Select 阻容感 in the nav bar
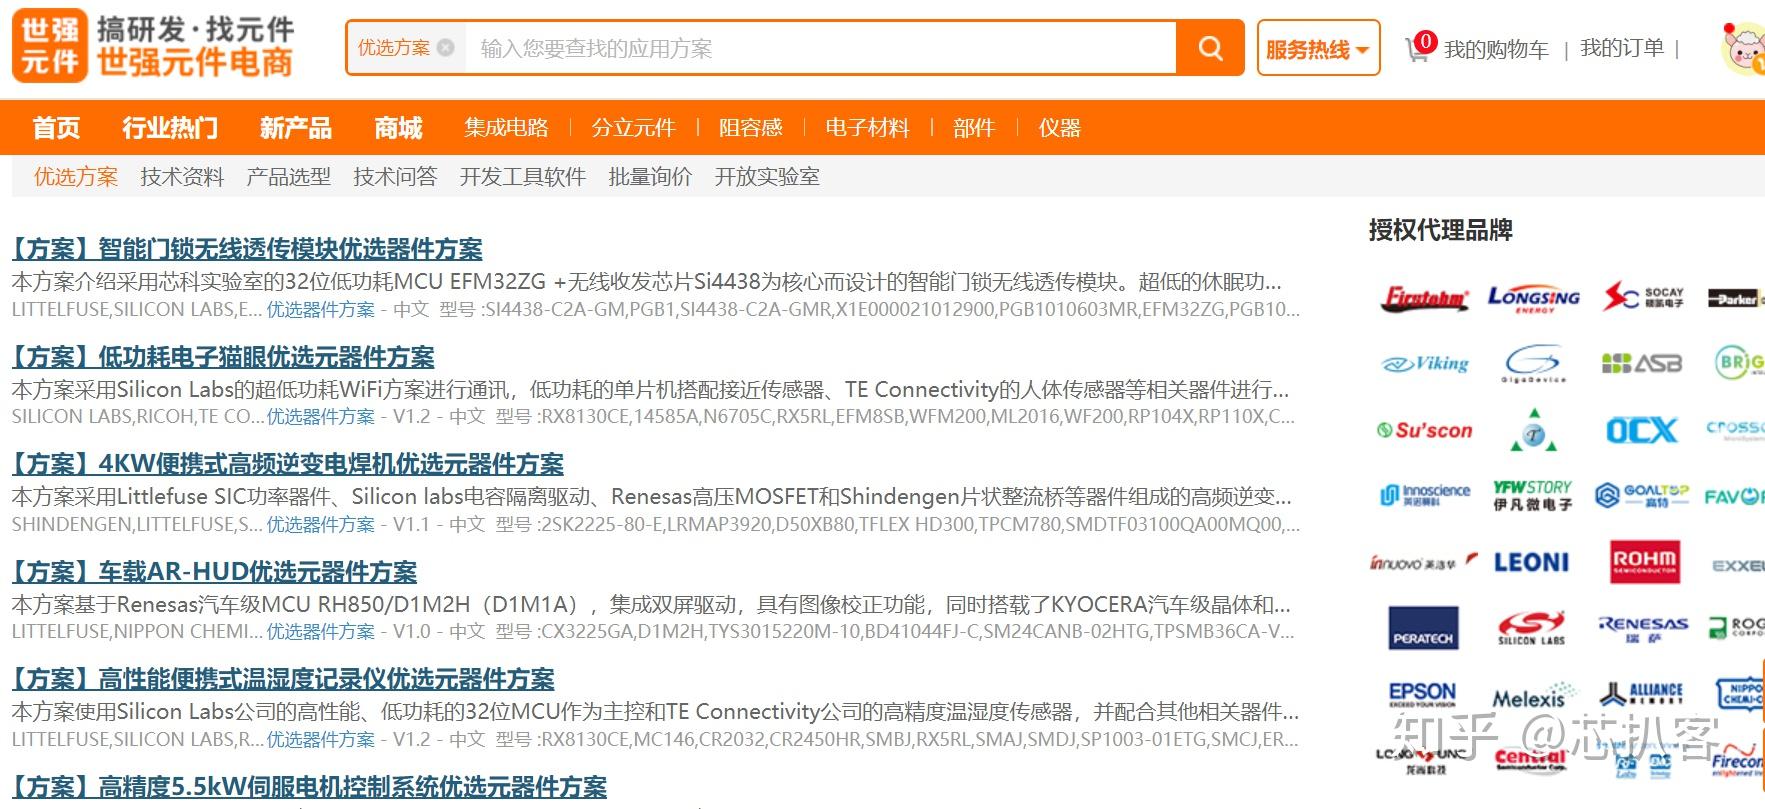Screen dimensions: 1765x809 click(750, 127)
